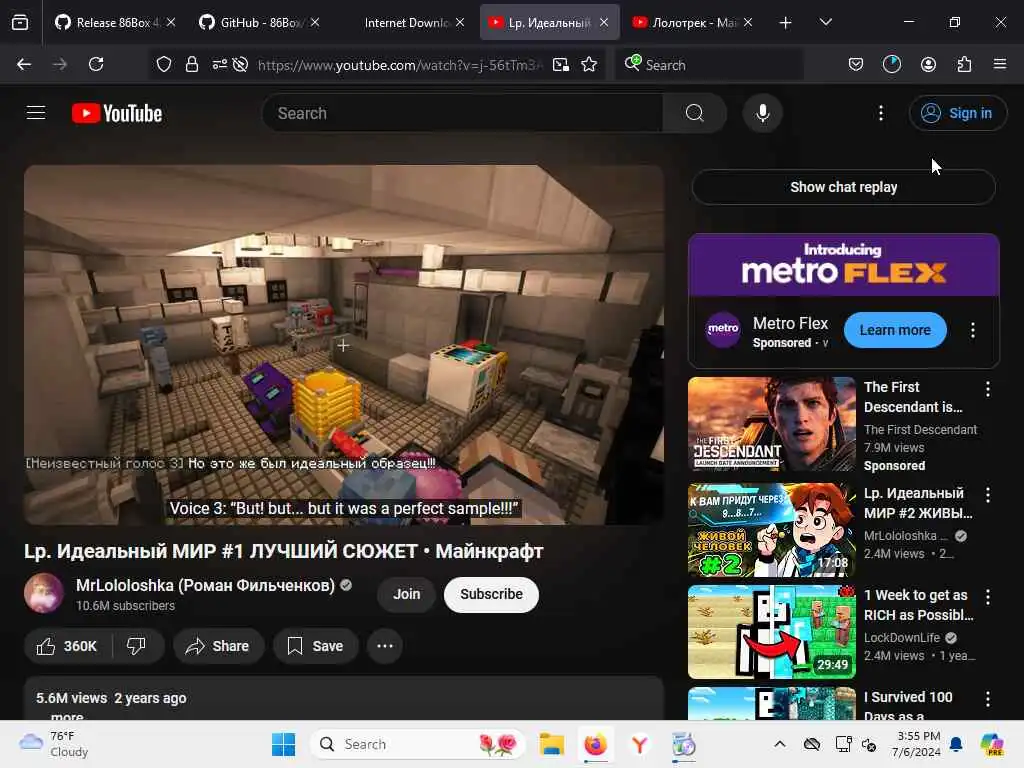Reload the page in Firefox
Screen dimensions: 1024x768
point(96,64)
